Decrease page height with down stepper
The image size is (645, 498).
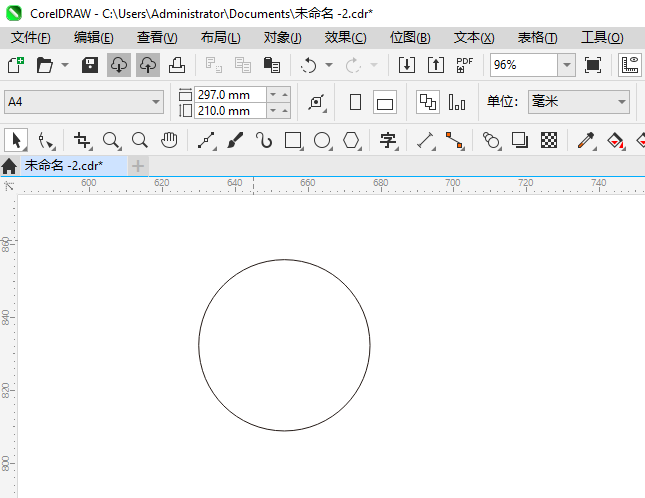pyautogui.click(x=273, y=111)
